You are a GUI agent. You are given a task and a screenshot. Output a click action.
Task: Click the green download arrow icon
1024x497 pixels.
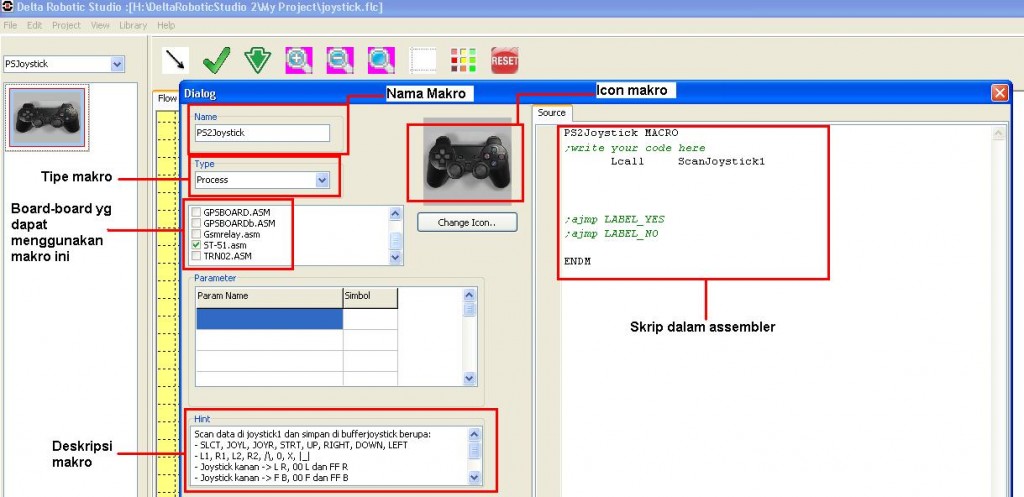[257, 60]
